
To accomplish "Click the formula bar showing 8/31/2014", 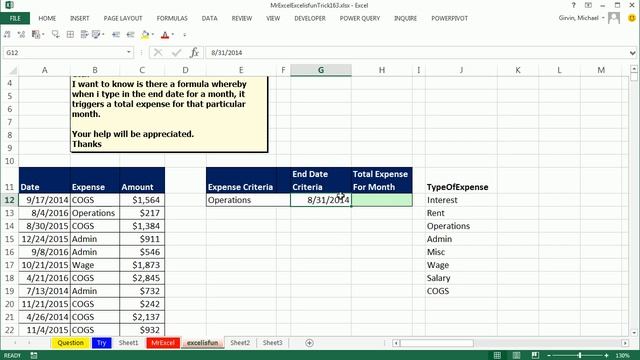I will click(x=416, y=53).
